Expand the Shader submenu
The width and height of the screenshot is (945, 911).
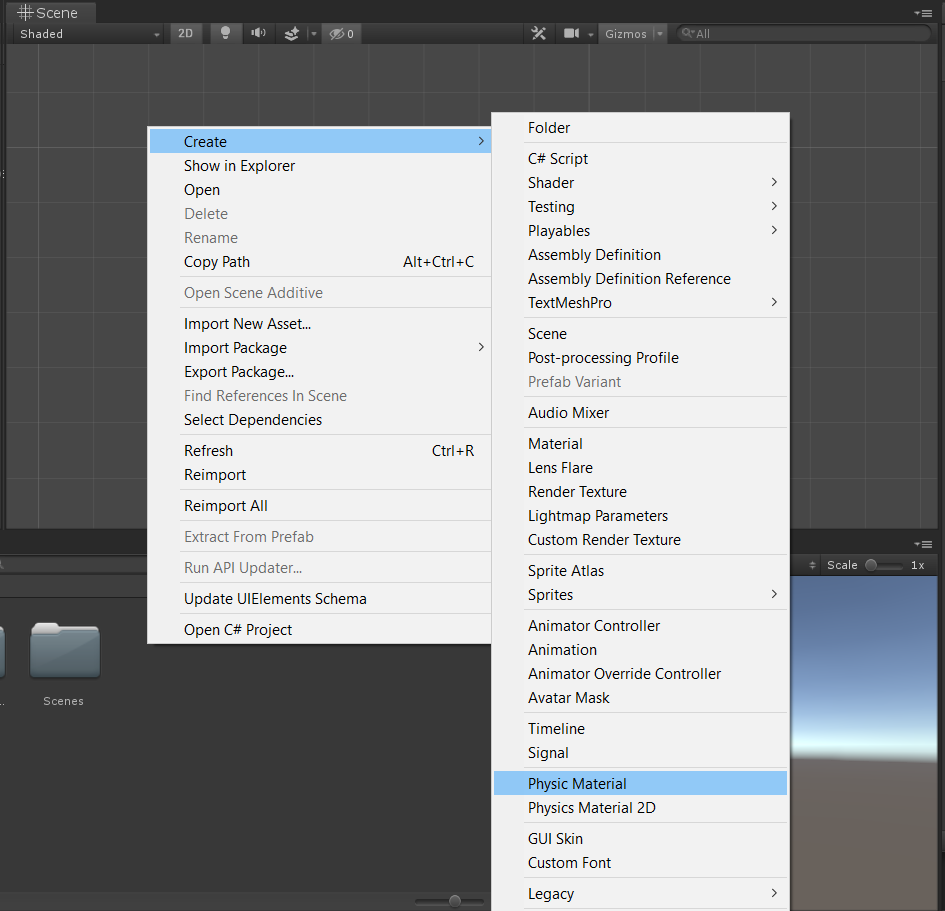tap(640, 183)
